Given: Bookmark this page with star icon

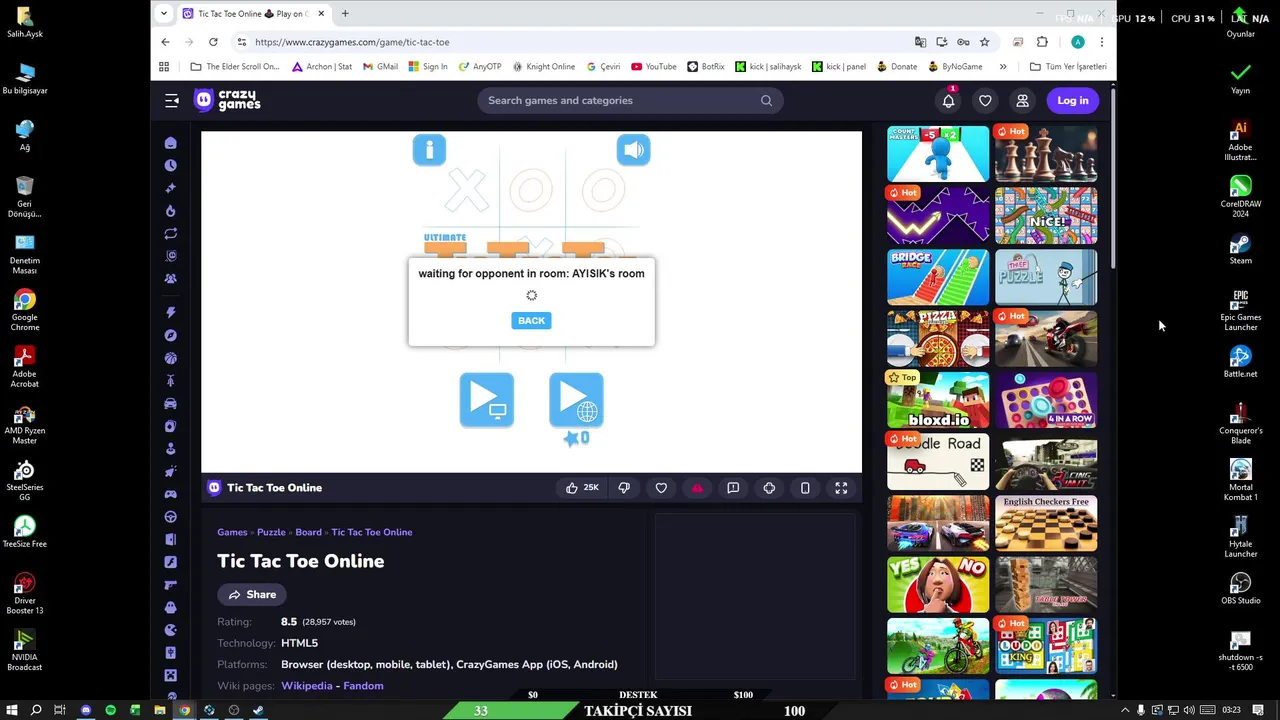Looking at the screenshot, I should (984, 42).
